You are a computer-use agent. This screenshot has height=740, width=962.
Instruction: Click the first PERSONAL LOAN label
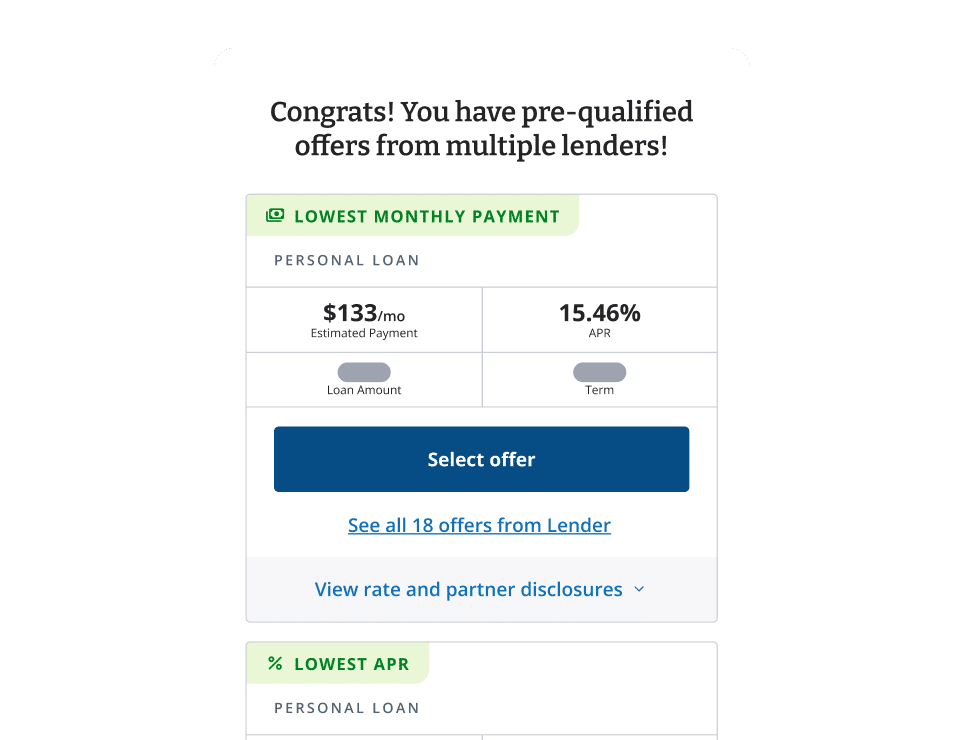[x=347, y=260]
